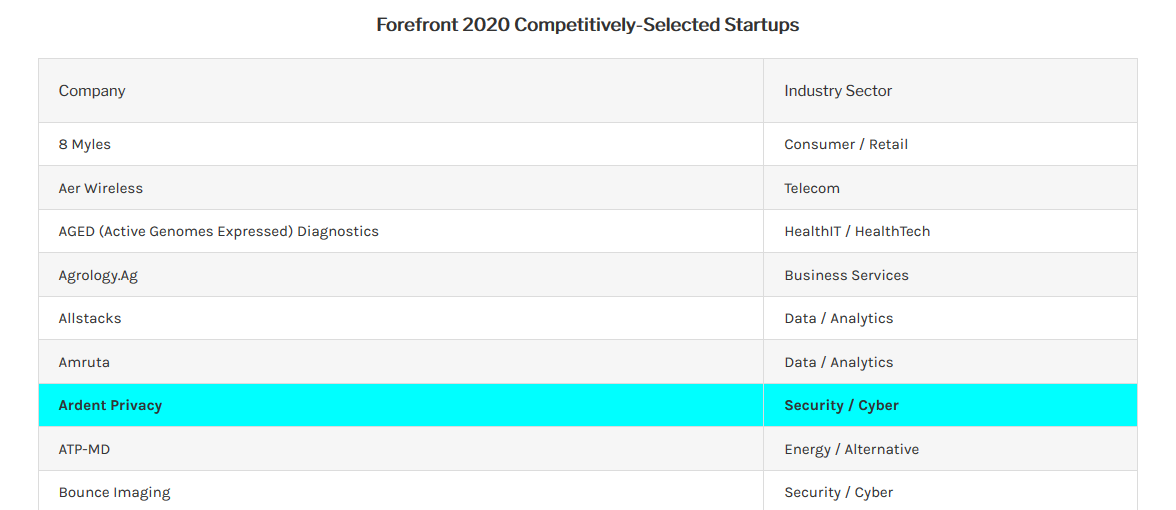Select the Business Services sector cell

click(950, 275)
